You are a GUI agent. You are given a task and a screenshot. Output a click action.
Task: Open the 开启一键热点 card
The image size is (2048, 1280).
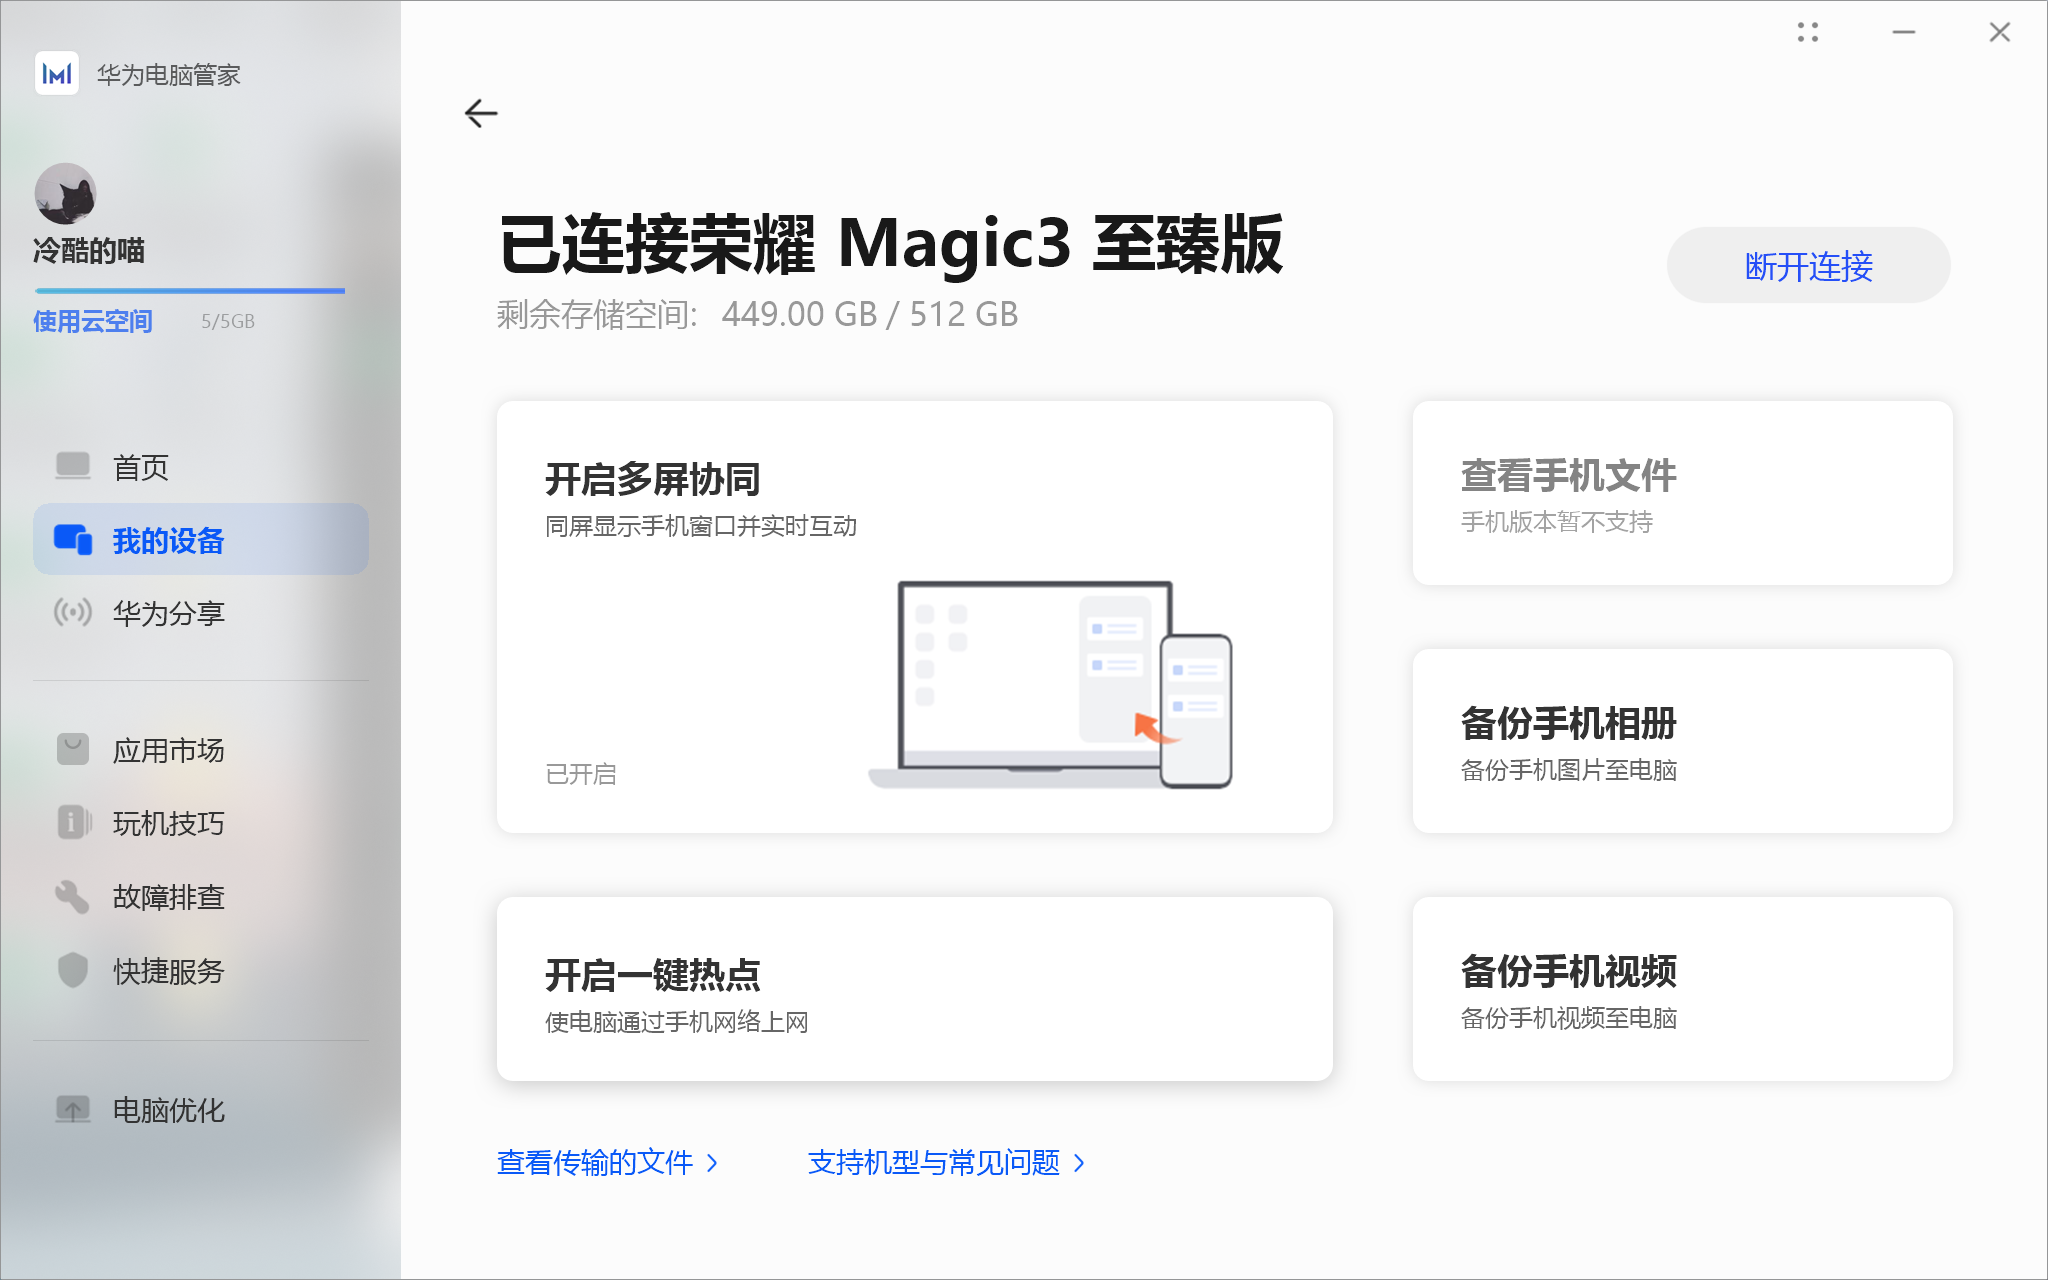(915, 989)
